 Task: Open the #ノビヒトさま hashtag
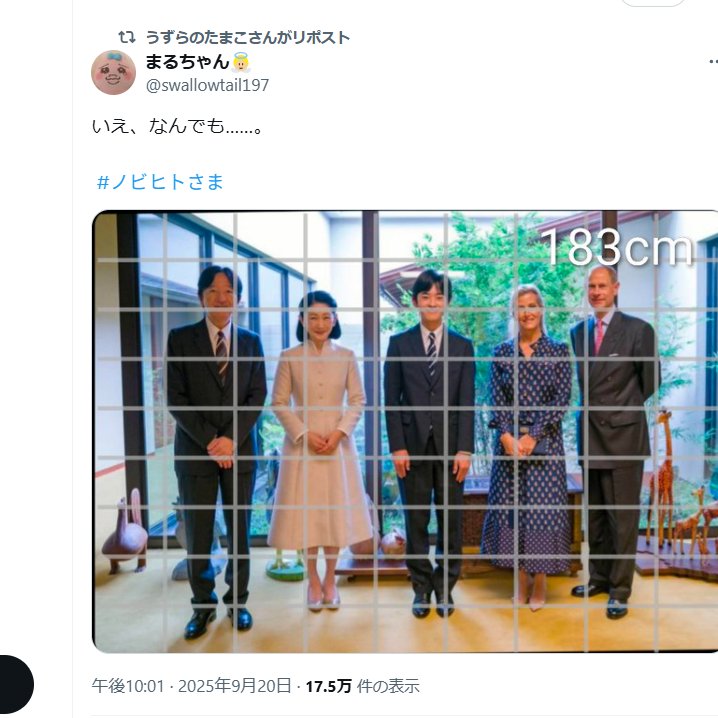point(160,182)
